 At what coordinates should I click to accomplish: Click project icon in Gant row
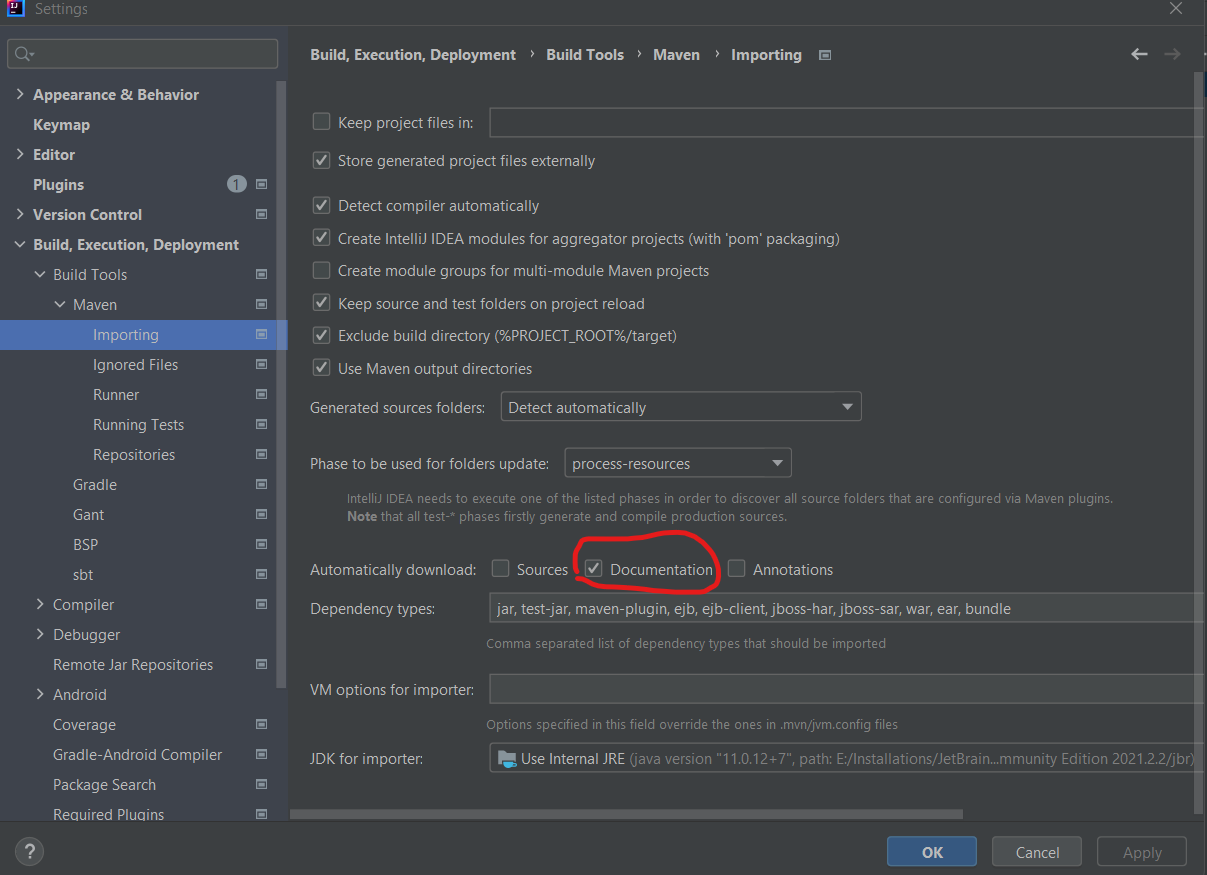(x=262, y=514)
